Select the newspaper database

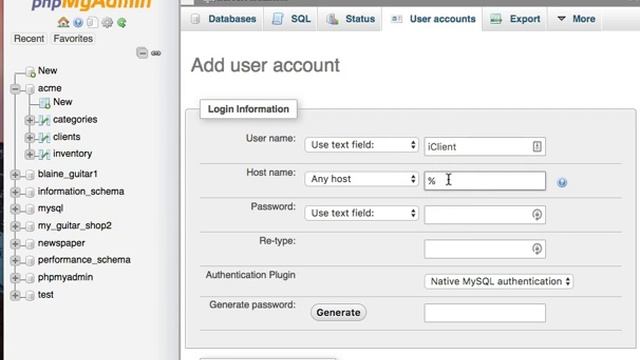[x=61, y=243]
